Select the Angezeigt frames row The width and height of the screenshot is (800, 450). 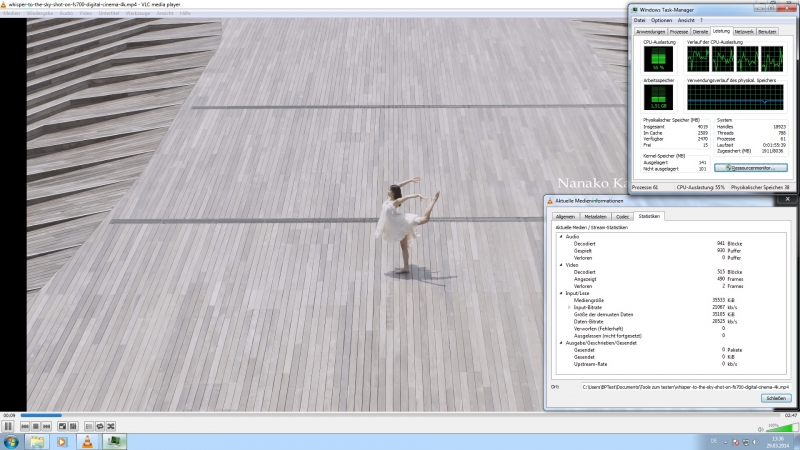672,280
